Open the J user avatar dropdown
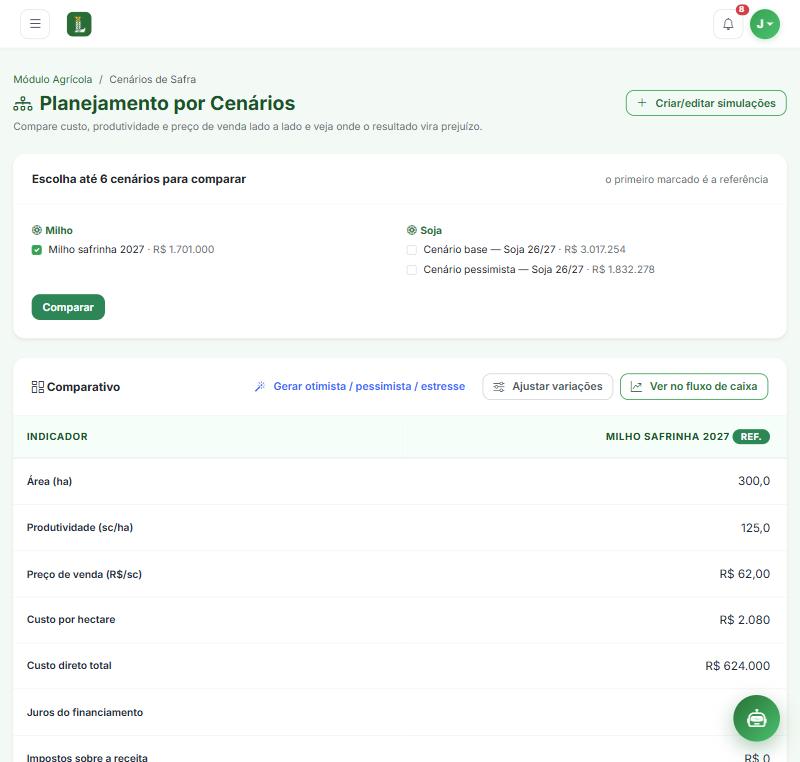Image resolution: width=800 pixels, height=762 pixels. 764,24
